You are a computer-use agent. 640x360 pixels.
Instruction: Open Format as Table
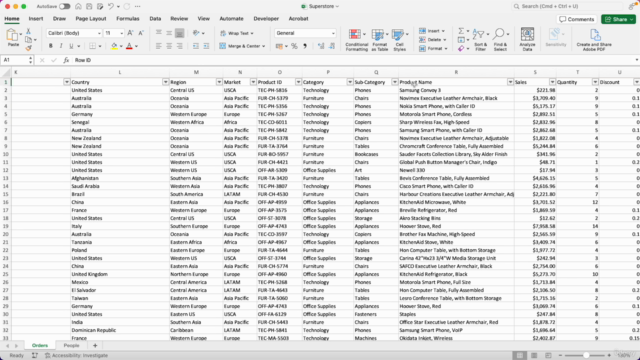(379, 40)
